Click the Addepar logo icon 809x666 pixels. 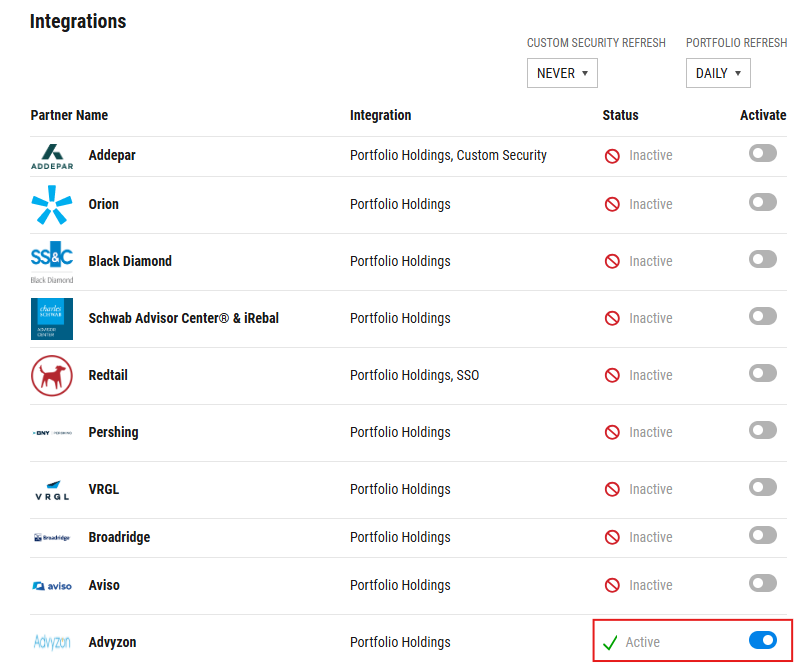pos(52,157)
